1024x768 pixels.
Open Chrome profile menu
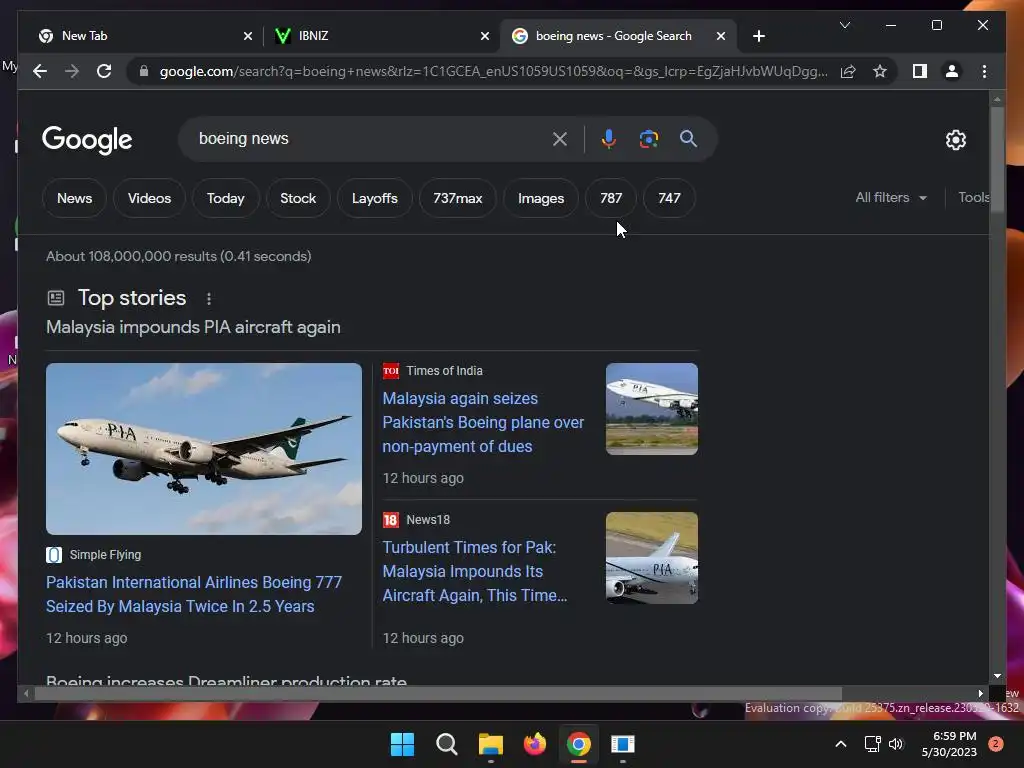[x=952, y=71]
